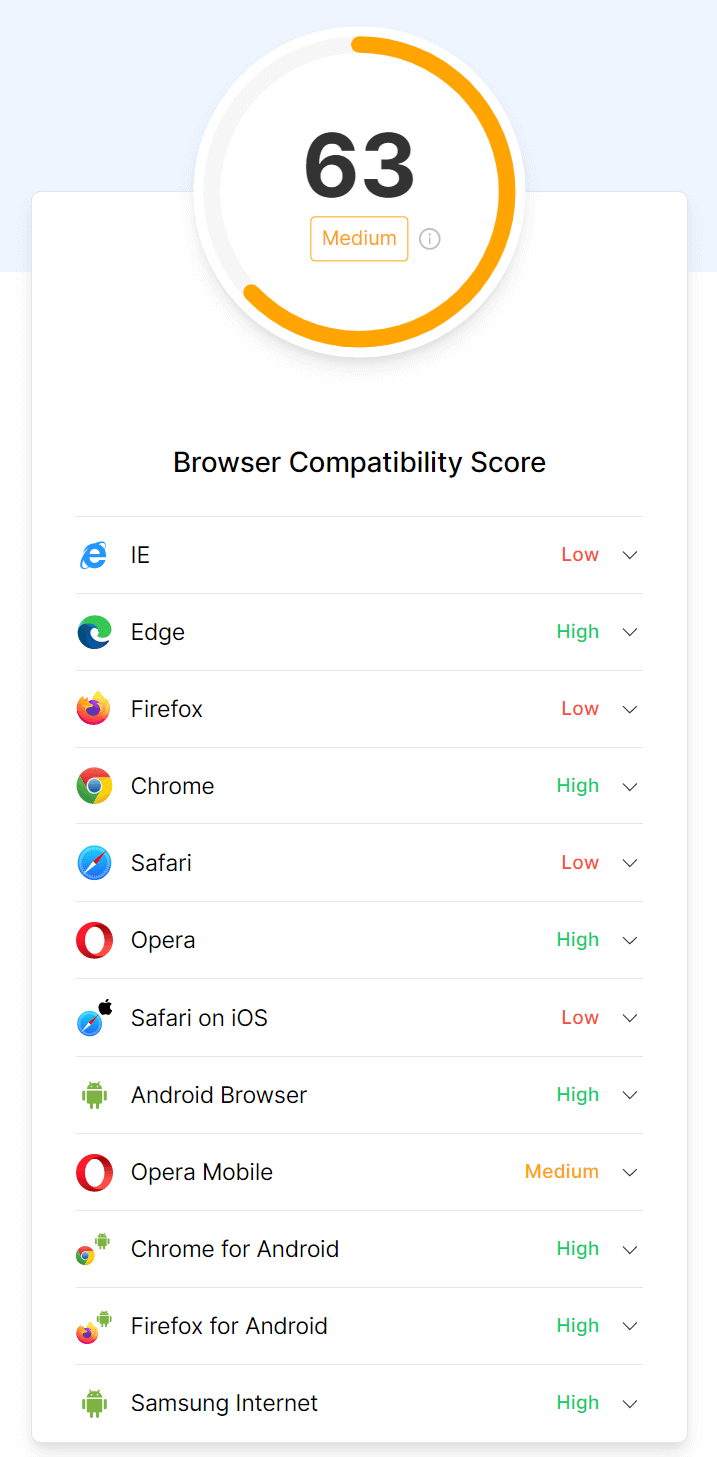Click the Medium score badge
717x1457 pixels.
[359, 238]
